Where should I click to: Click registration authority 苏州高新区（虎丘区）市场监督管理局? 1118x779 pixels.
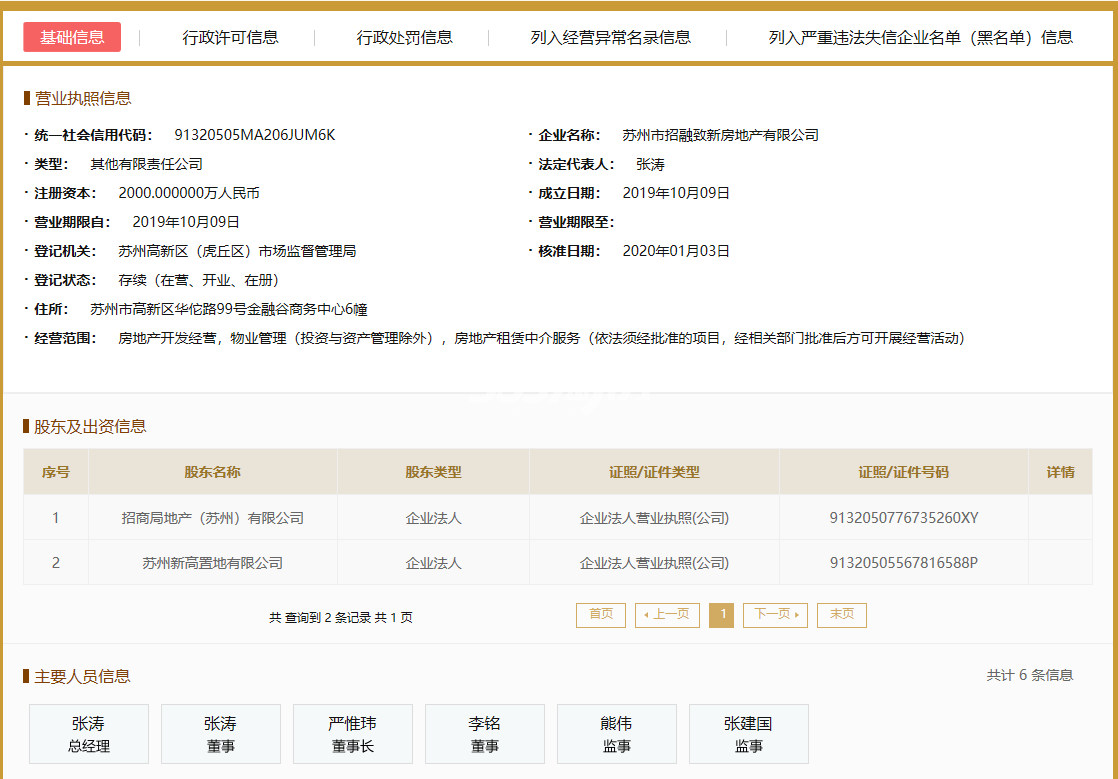pyautogui.click(x=237, y=251)
